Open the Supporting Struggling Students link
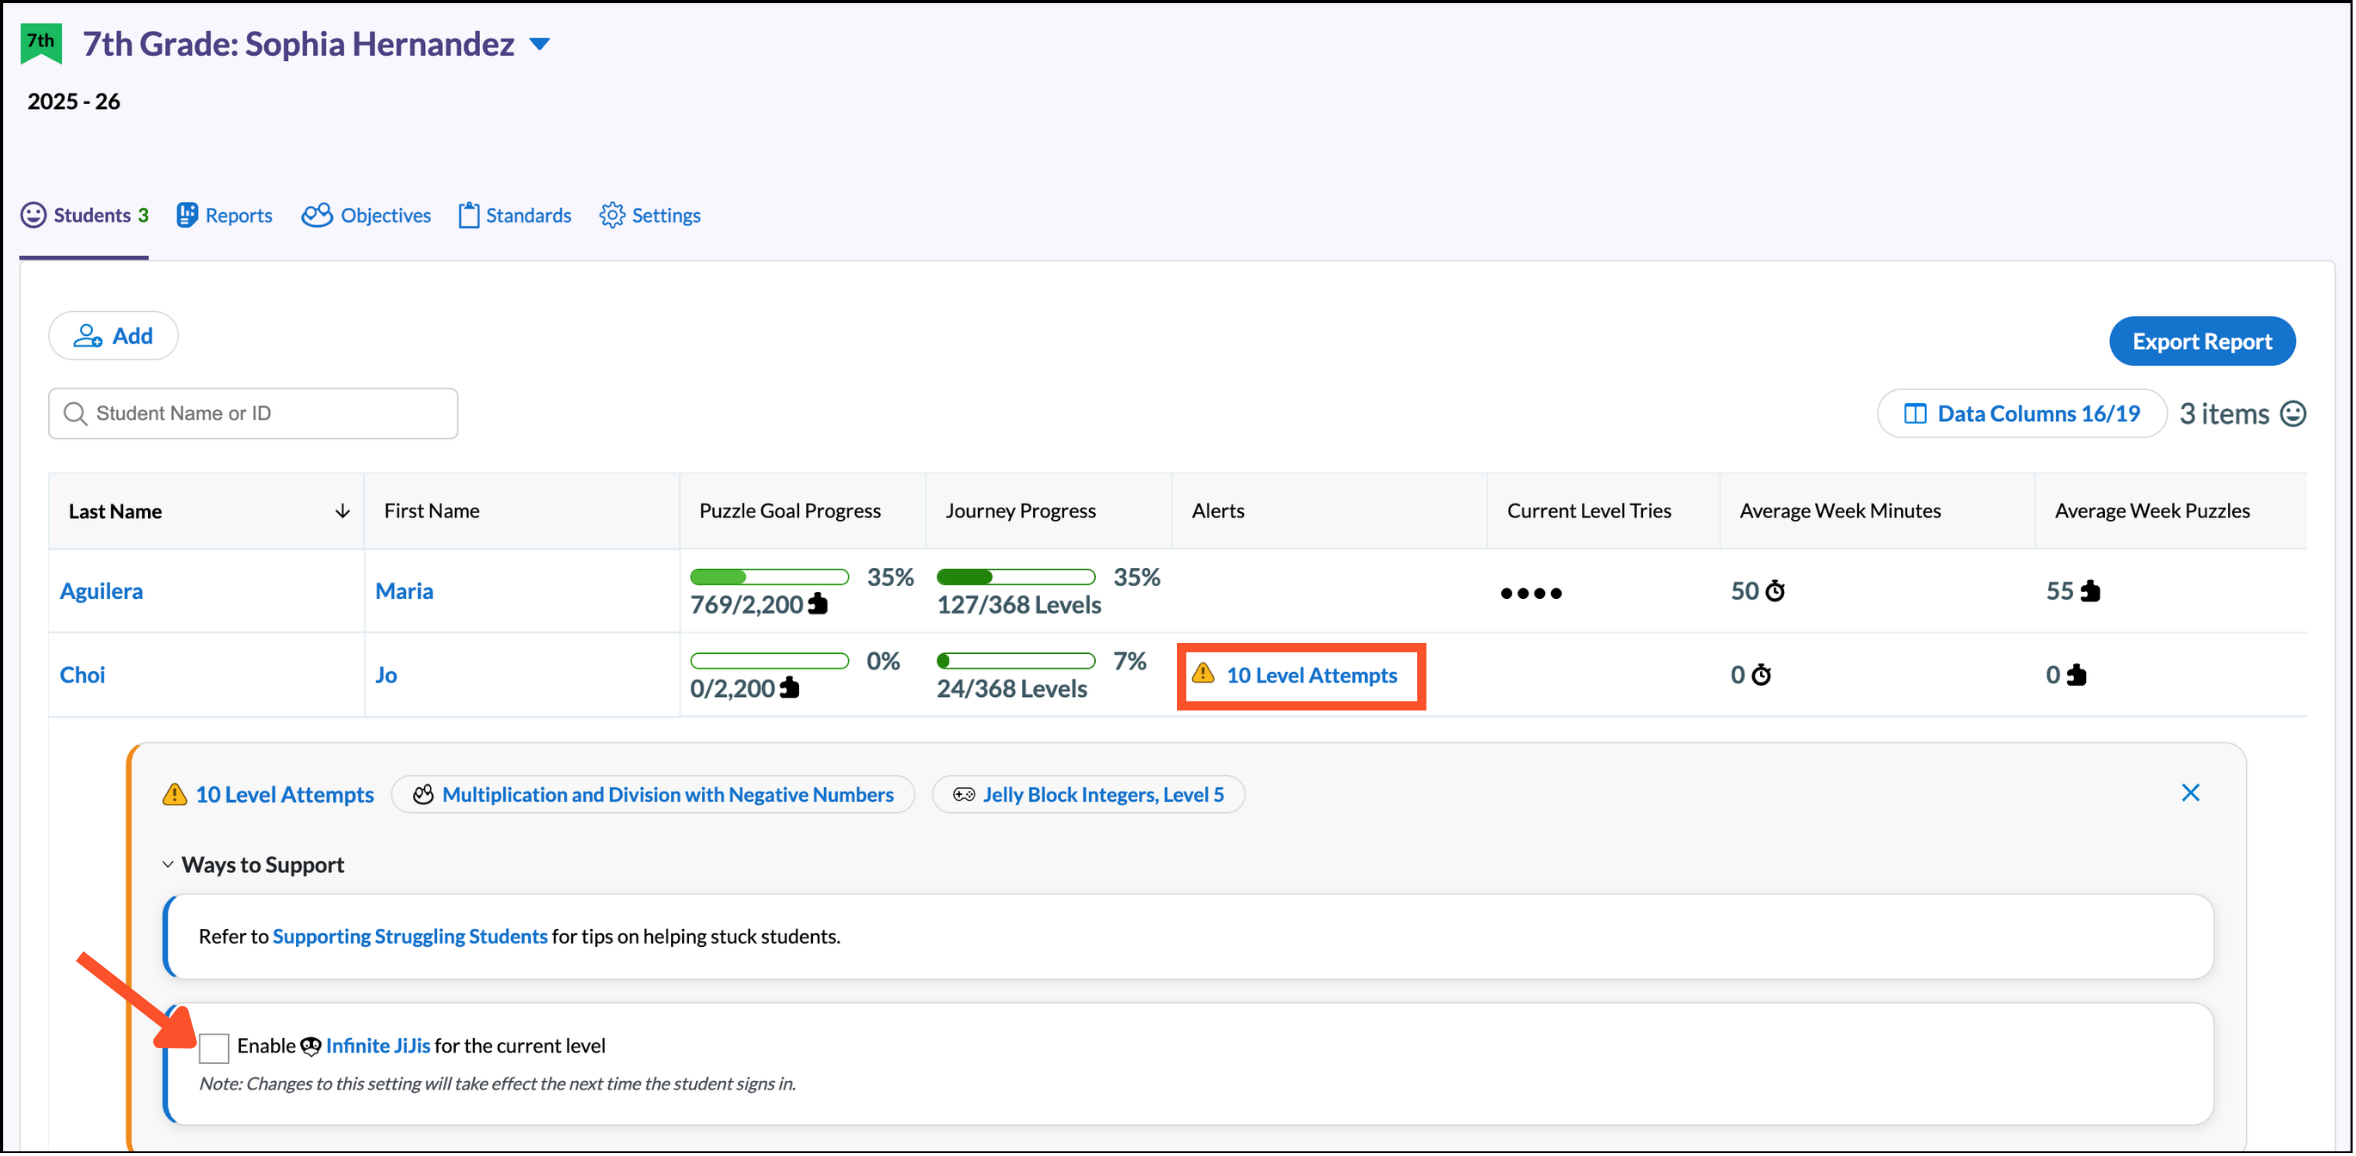This screenshot has height=1156, width=2356. point(410,937)
